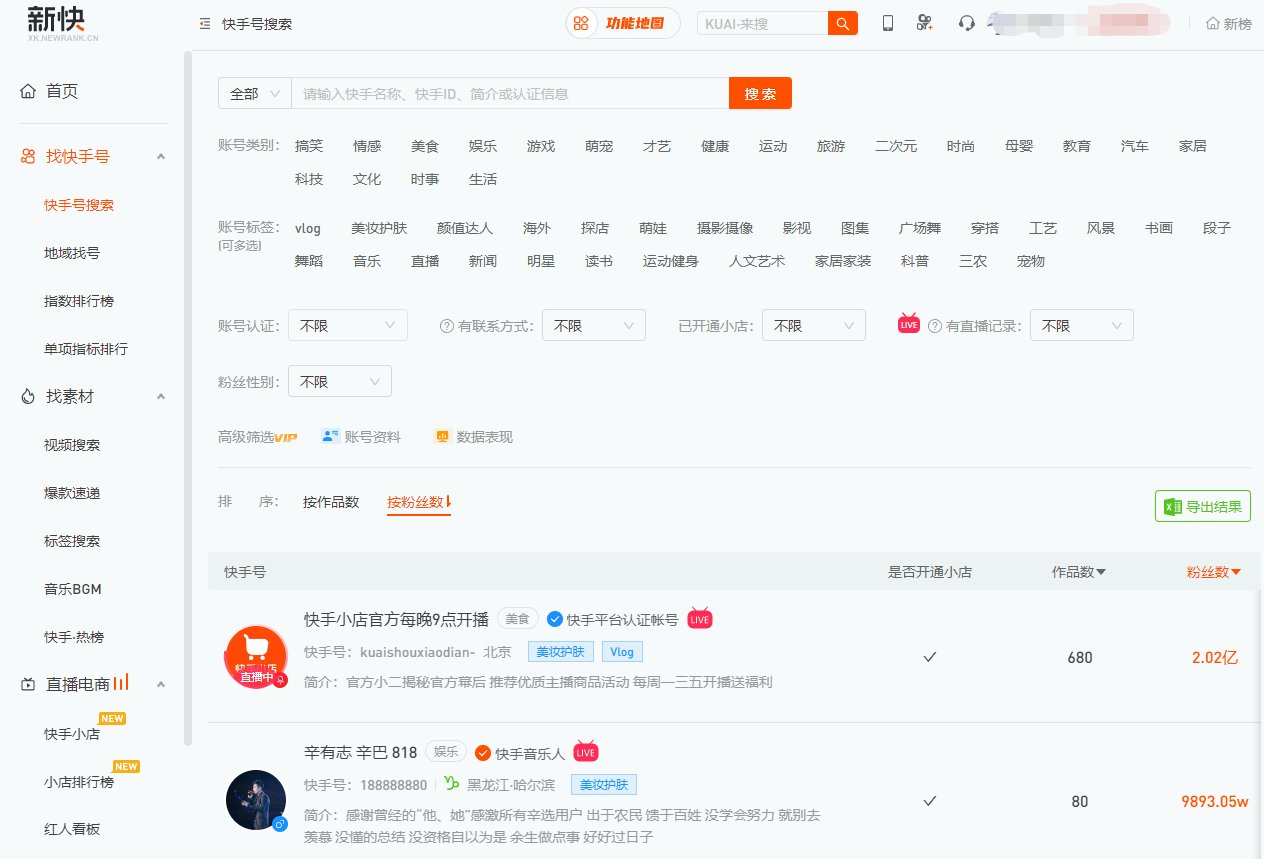The height and width of the screenshot is (859, 1264).
Task: Toggle the 三农 account tag
Action: point(973,261)
